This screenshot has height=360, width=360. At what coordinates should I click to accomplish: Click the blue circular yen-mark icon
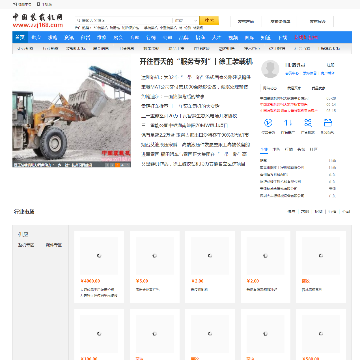[268, 123]
